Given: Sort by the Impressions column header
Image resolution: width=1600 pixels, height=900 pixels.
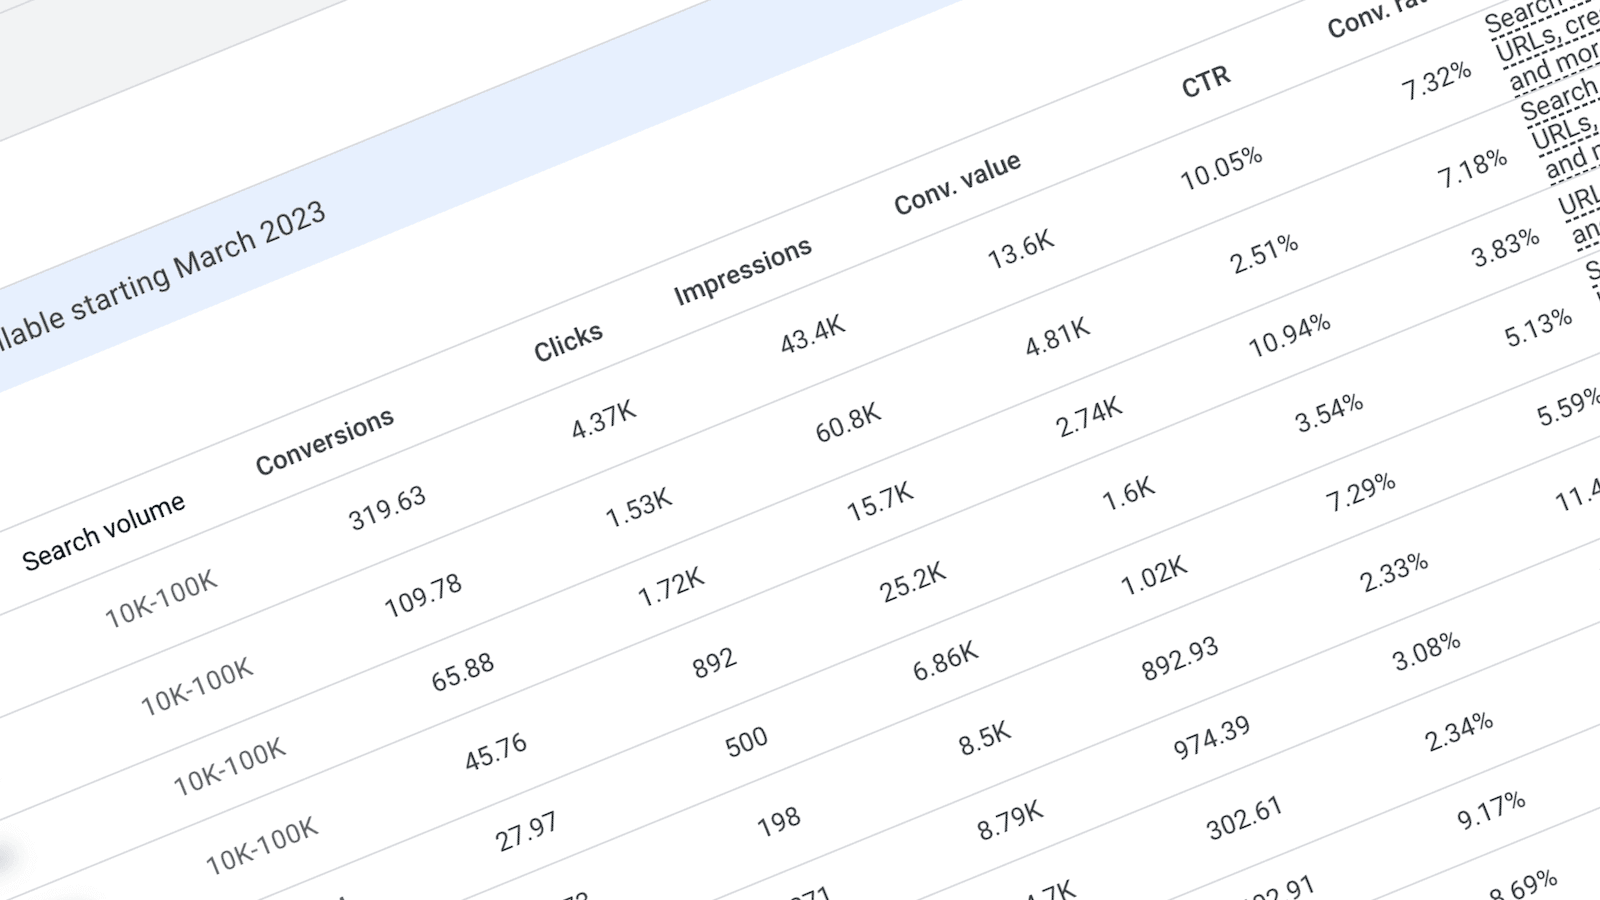Looking at the screenshot, I should coord(742,272).
